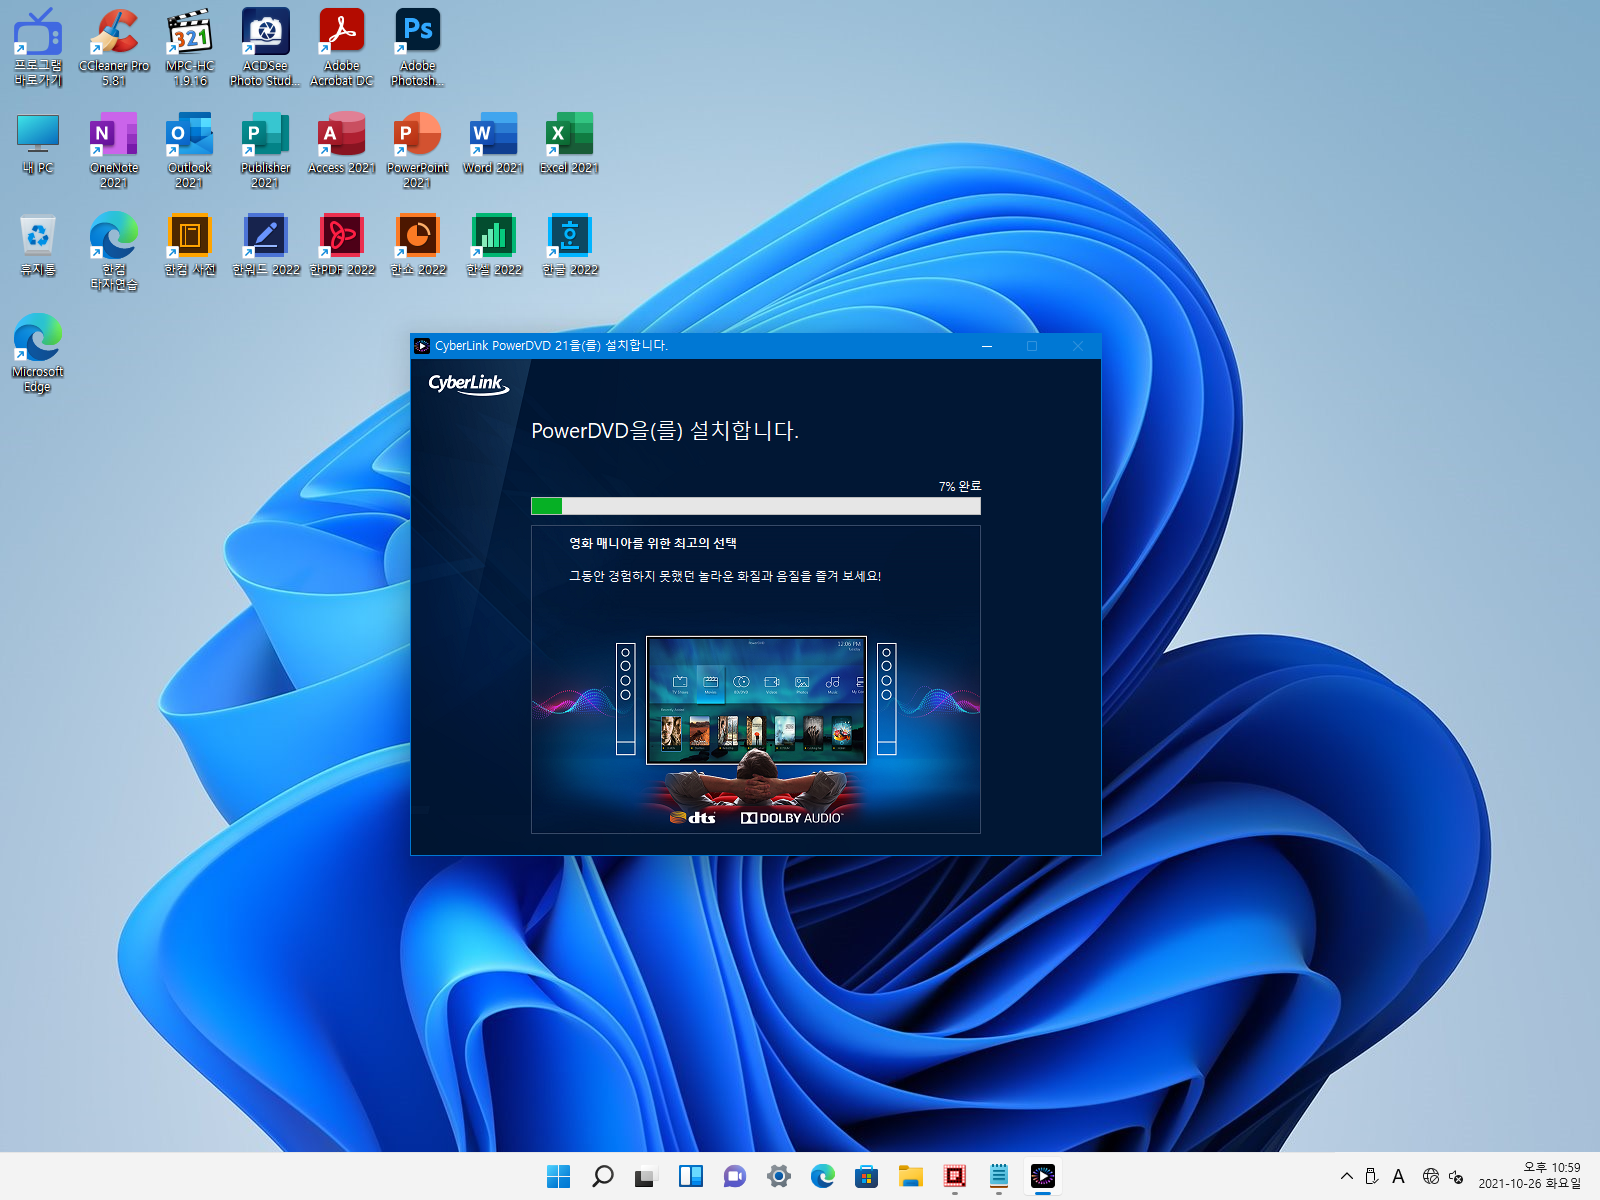The height and width of the screenshot is (1200, 1600).
Task: Select the OneNote 2021 desktop shortcut
Action: [114, 150]
